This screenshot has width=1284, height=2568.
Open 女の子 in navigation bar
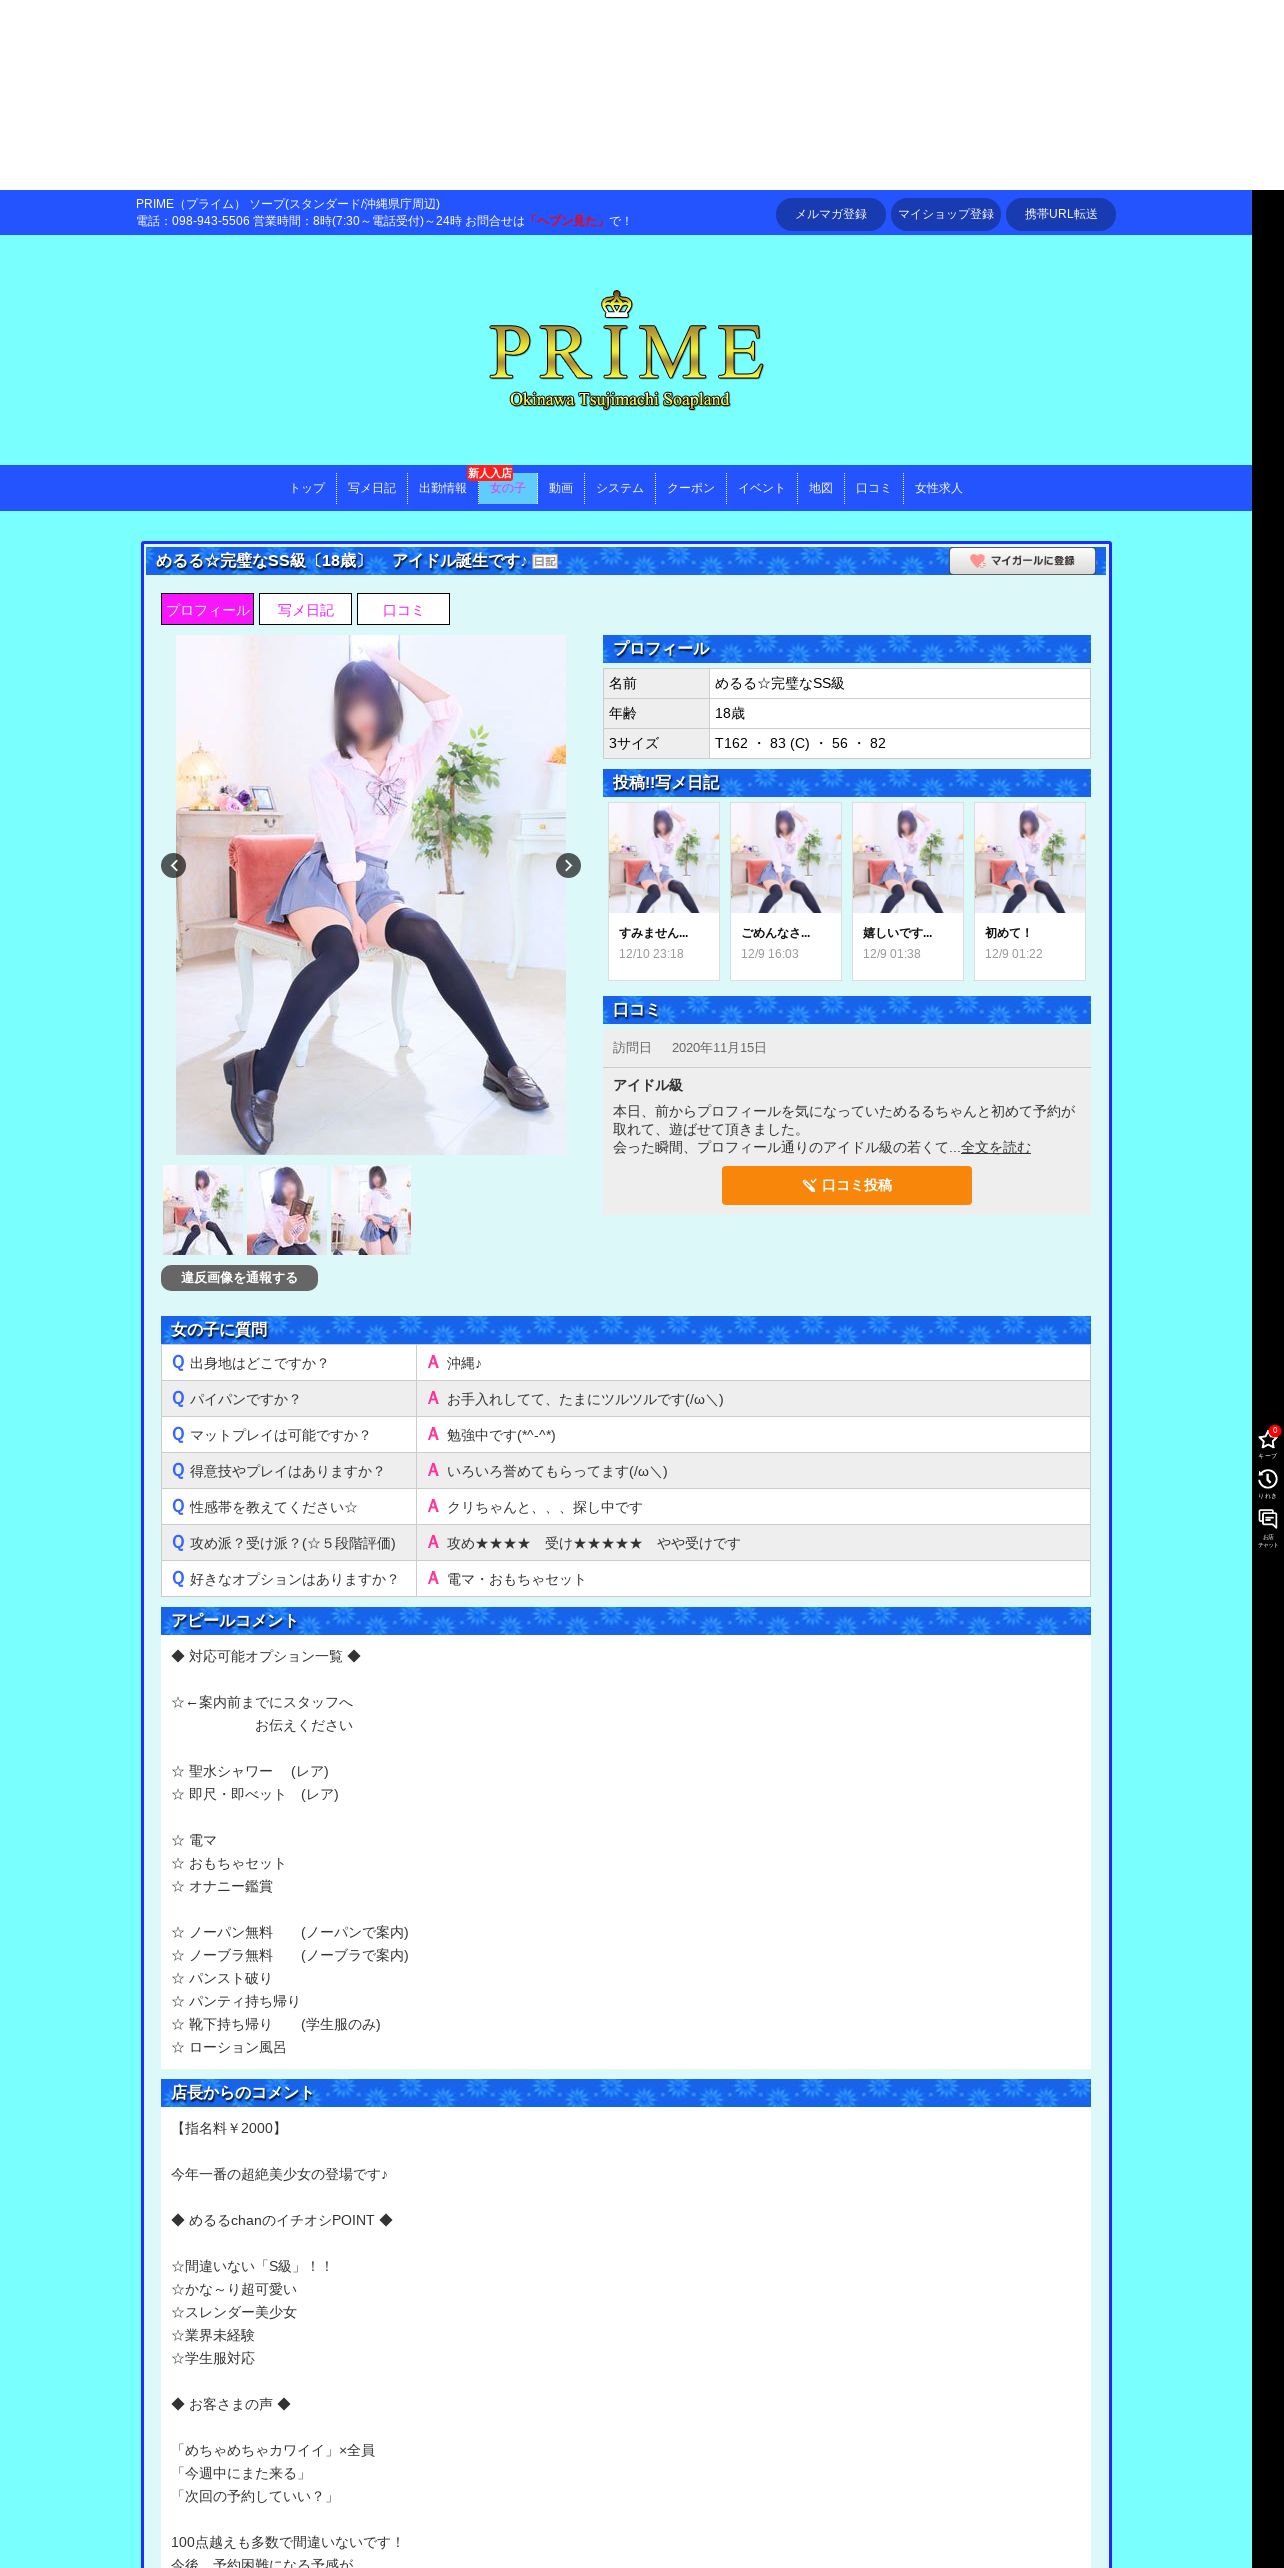point(508,488)
